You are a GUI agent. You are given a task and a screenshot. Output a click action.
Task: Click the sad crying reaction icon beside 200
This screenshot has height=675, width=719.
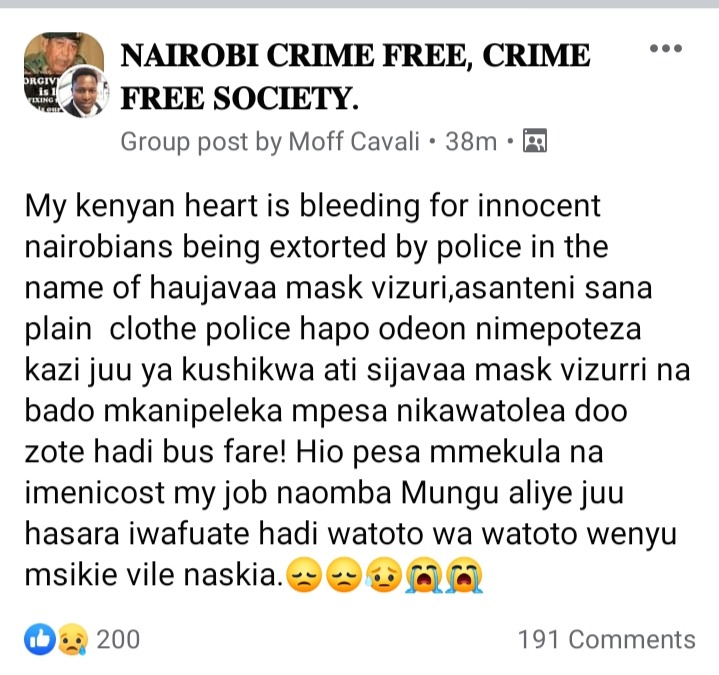point(72,639)
